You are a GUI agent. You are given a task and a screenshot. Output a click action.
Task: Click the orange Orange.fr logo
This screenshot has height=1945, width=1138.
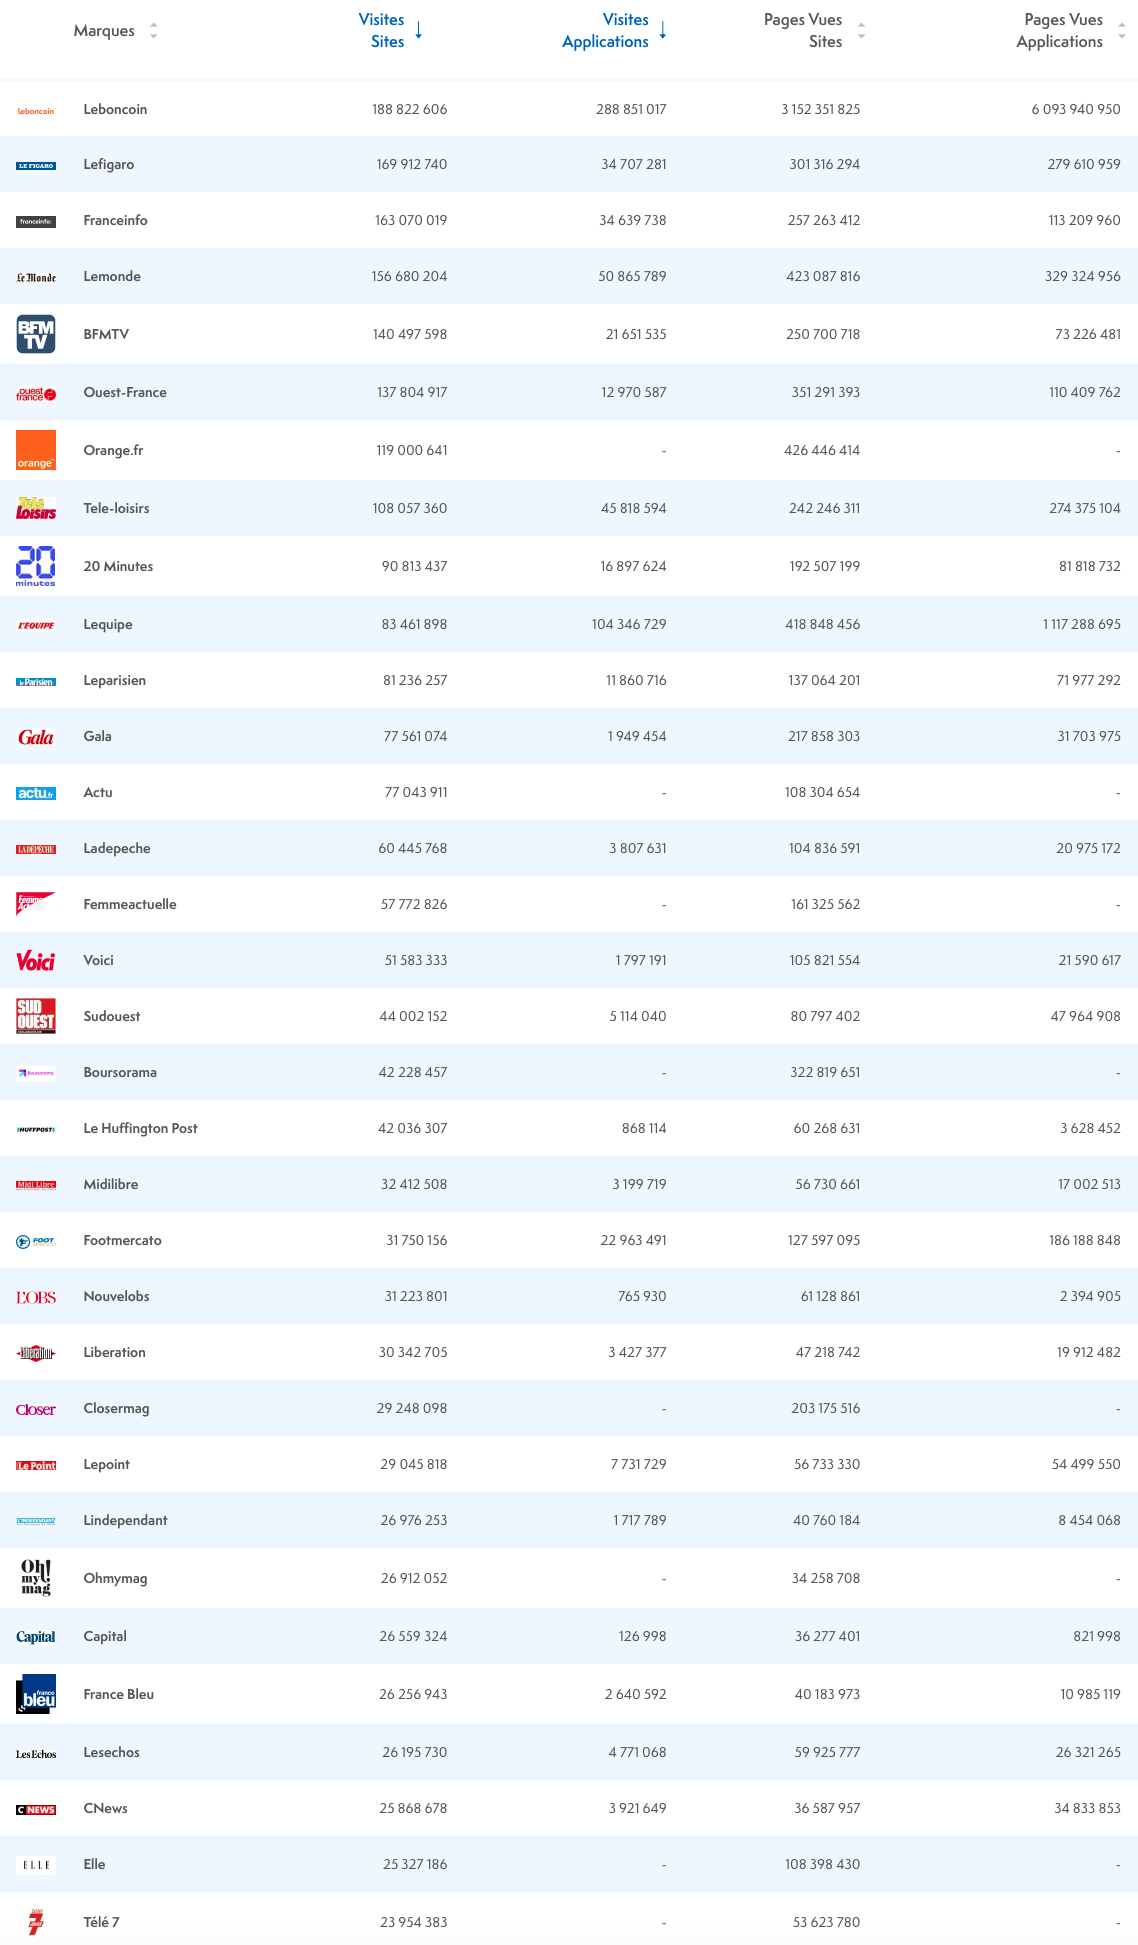point(36,450)
